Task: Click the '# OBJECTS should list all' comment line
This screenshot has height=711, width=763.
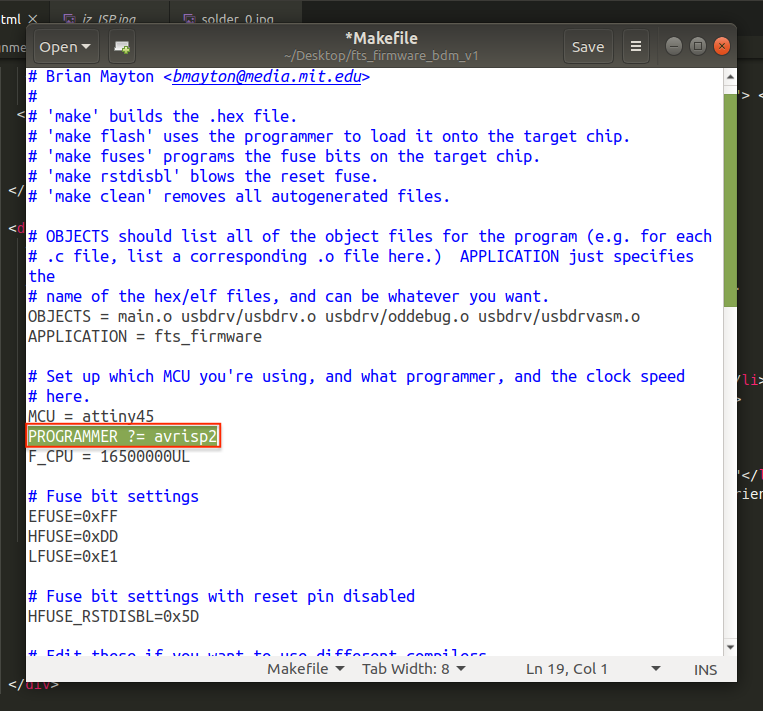Action: pyautogui.click(x=370, y=236)
